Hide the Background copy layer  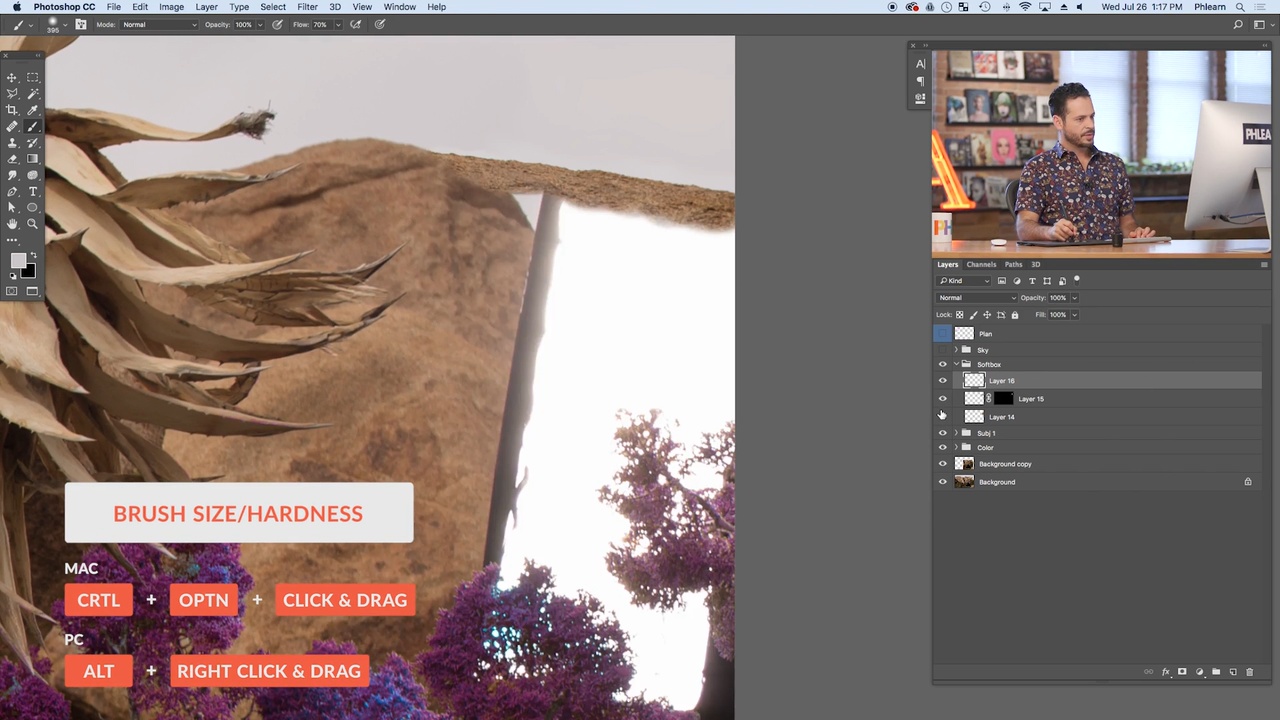942,464
